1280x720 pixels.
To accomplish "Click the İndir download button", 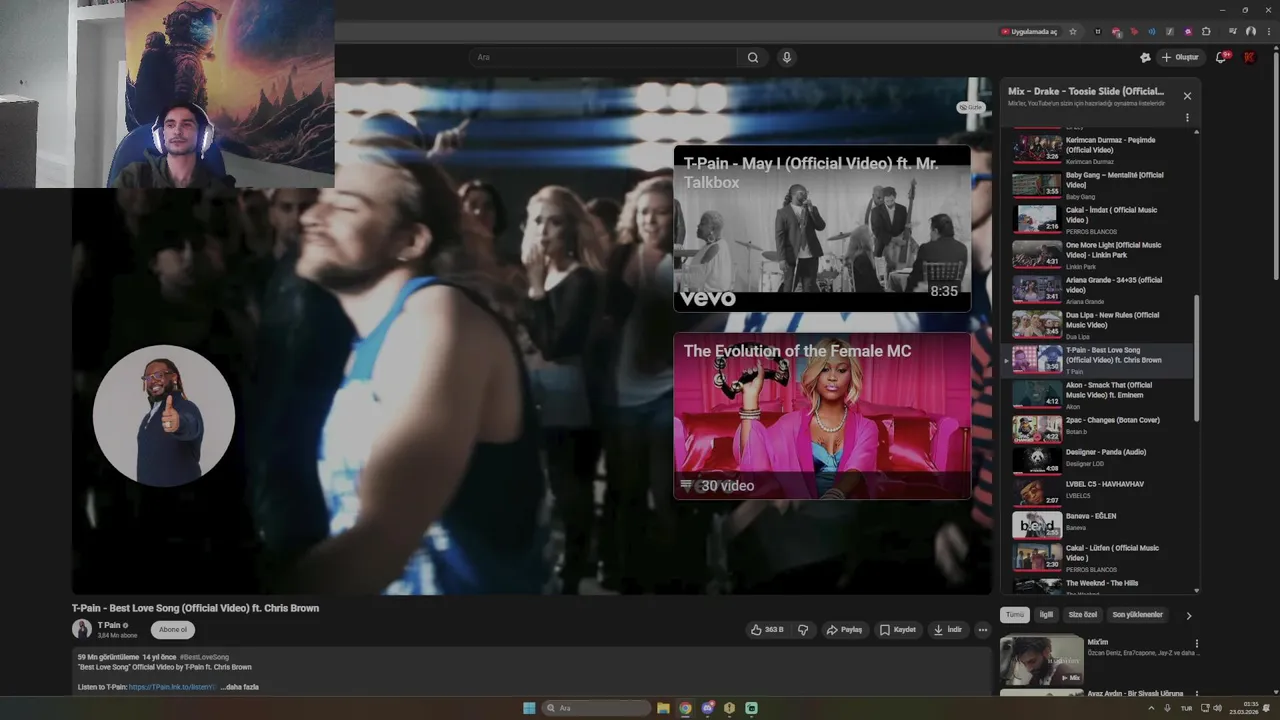I will tap(947, 630).
